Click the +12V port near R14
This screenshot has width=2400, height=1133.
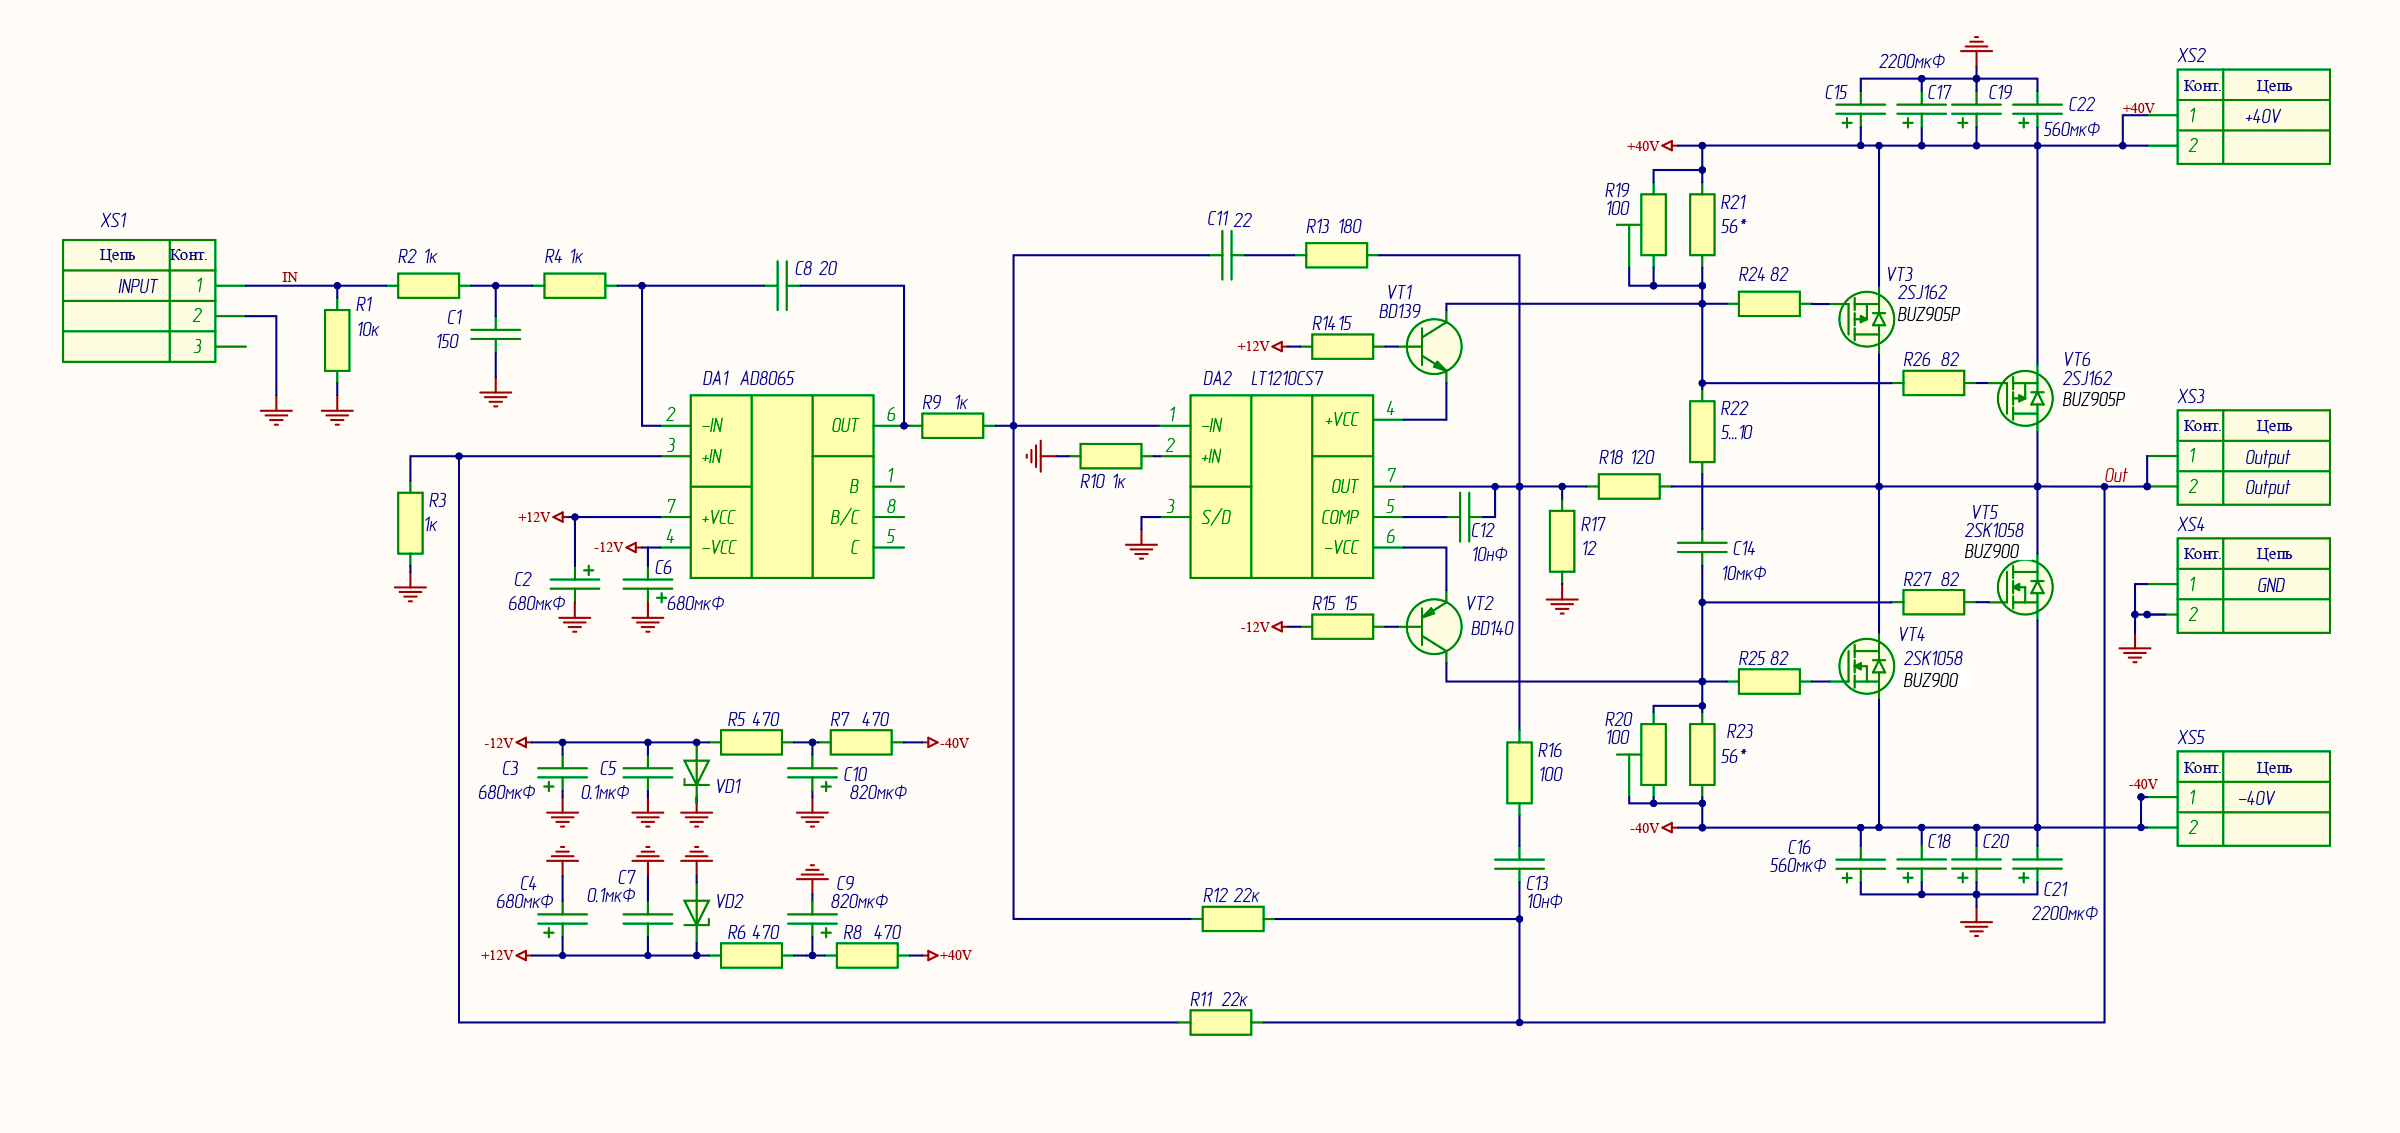1260,347
